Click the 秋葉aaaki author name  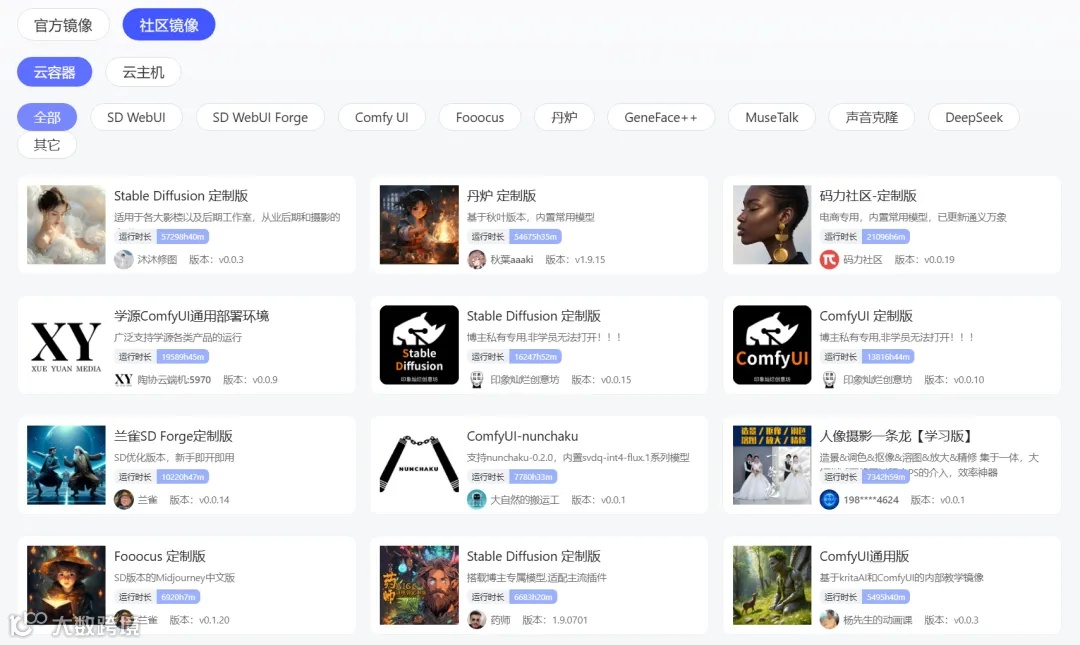(x=512, y=259)
